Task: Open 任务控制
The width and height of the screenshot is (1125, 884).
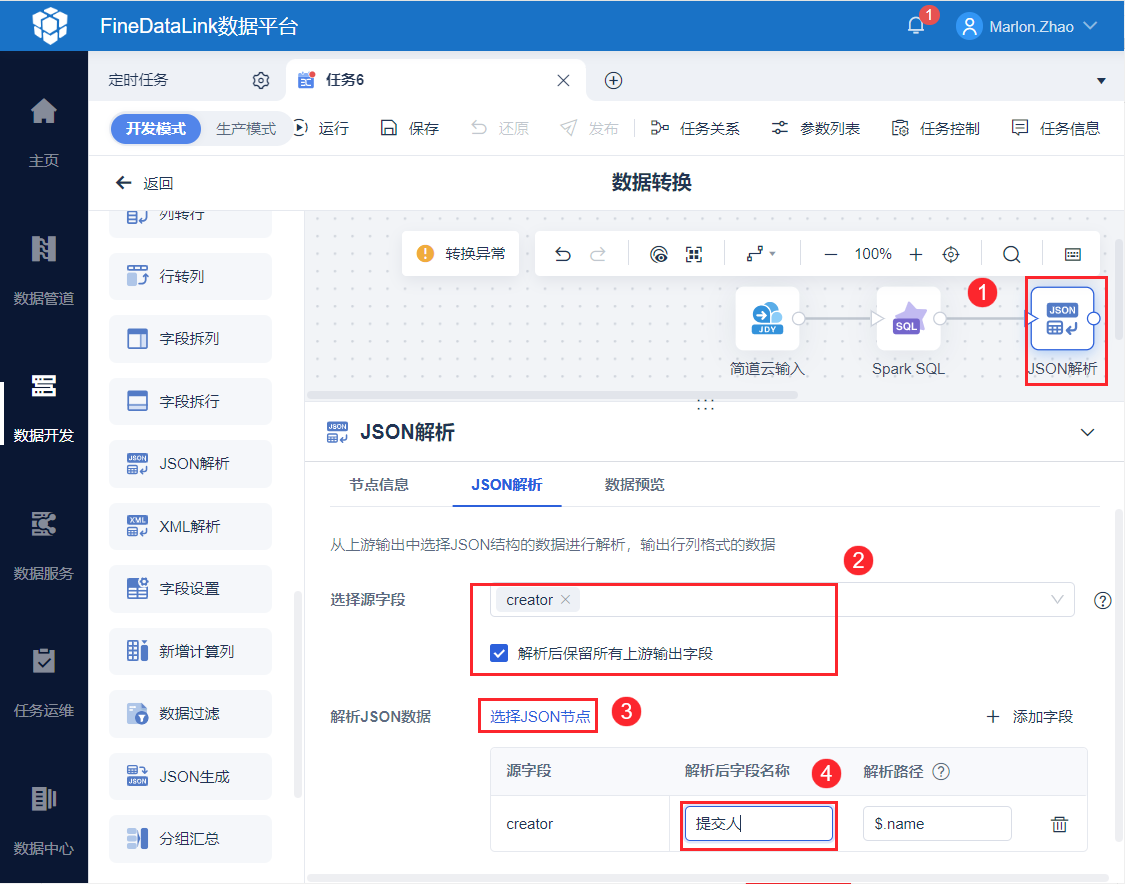Action: [936, 128]
